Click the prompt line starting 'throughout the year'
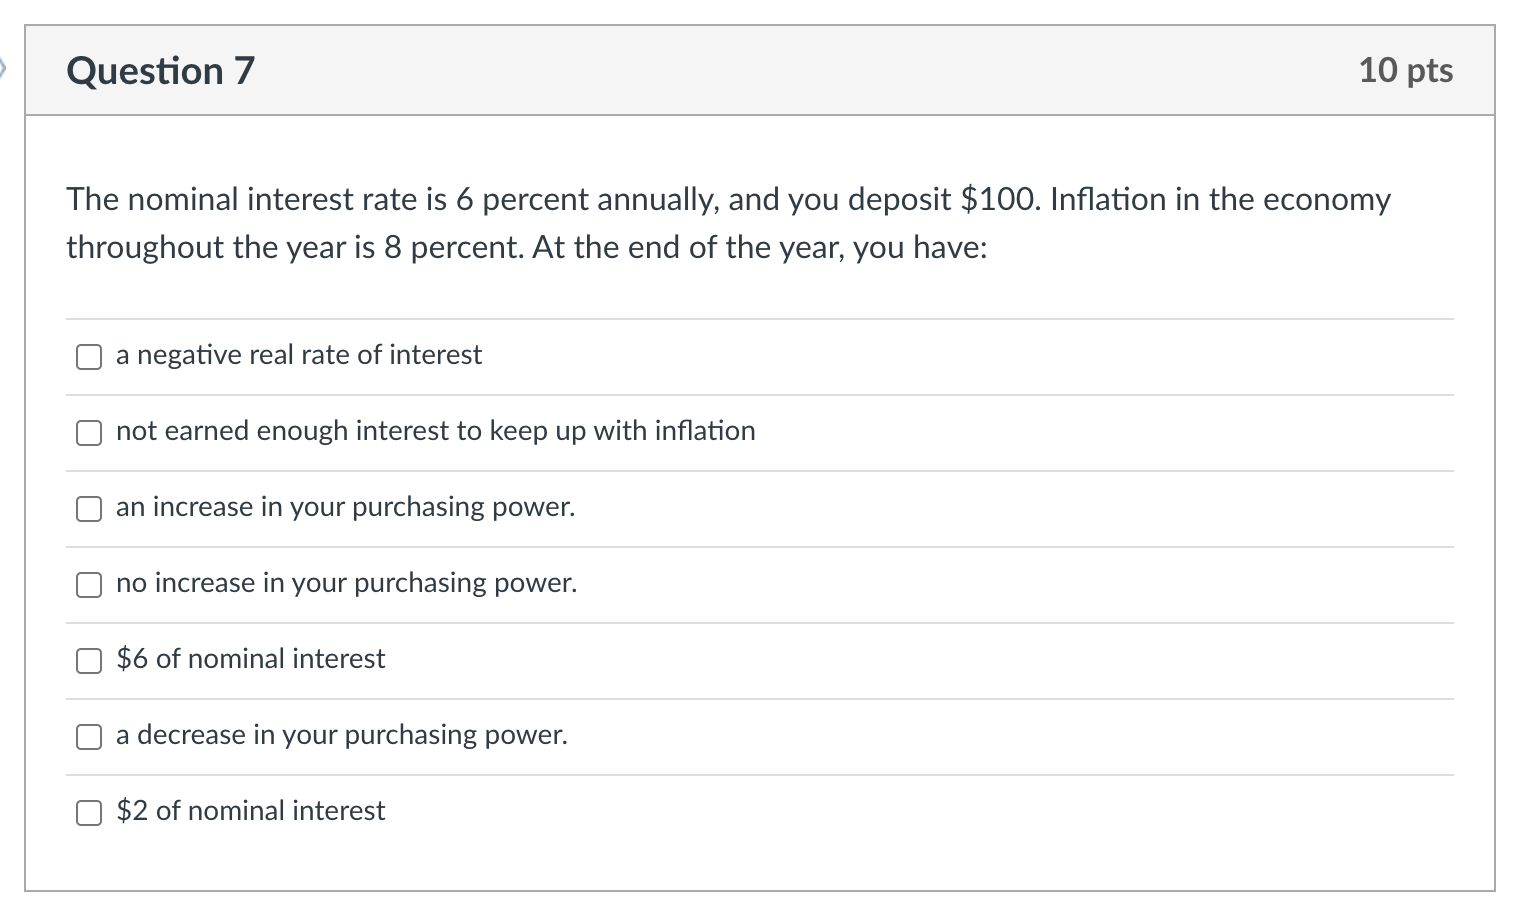Screen dimensions: 1530x912 pos(526,247)
